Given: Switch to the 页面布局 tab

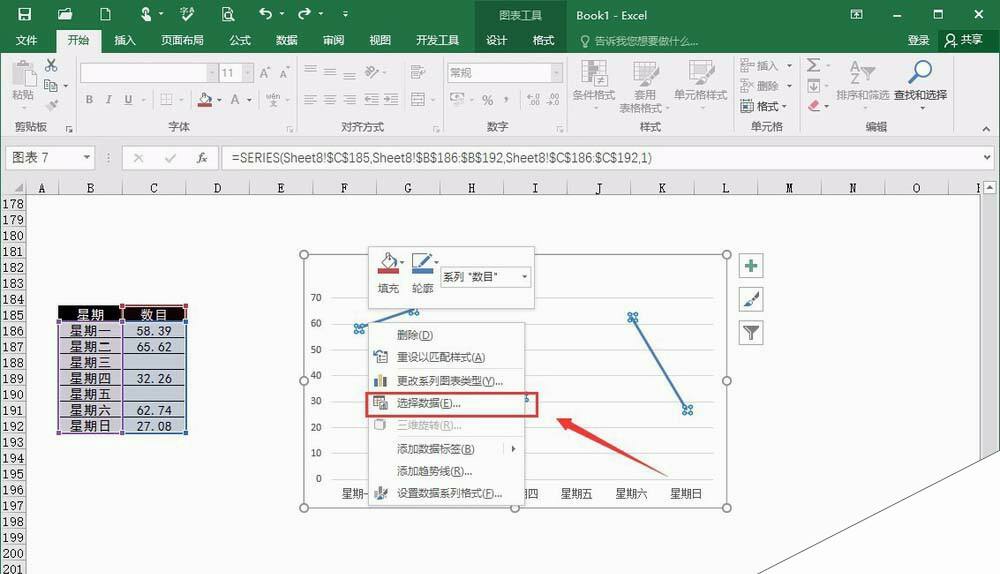Looking at the screenshot, I should tap(182, 40).
